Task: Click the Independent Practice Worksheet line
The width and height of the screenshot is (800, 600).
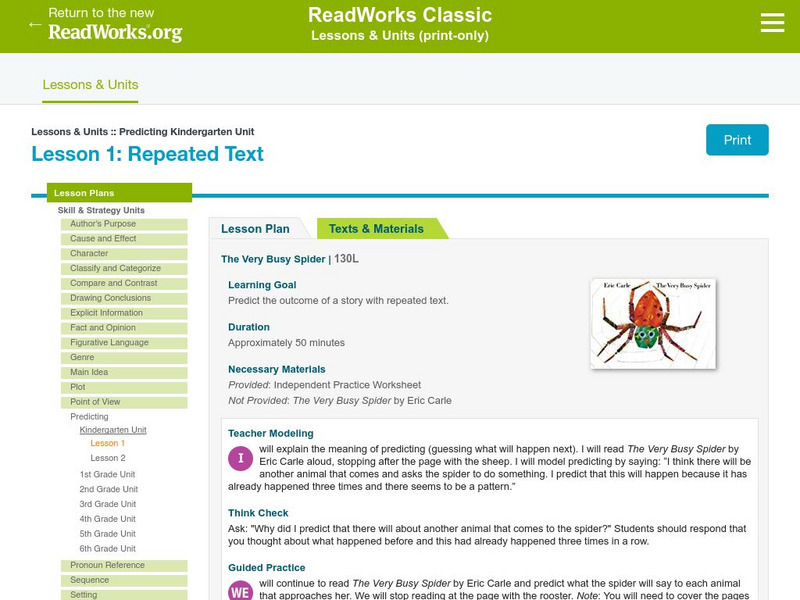Action: click(324, 385)
